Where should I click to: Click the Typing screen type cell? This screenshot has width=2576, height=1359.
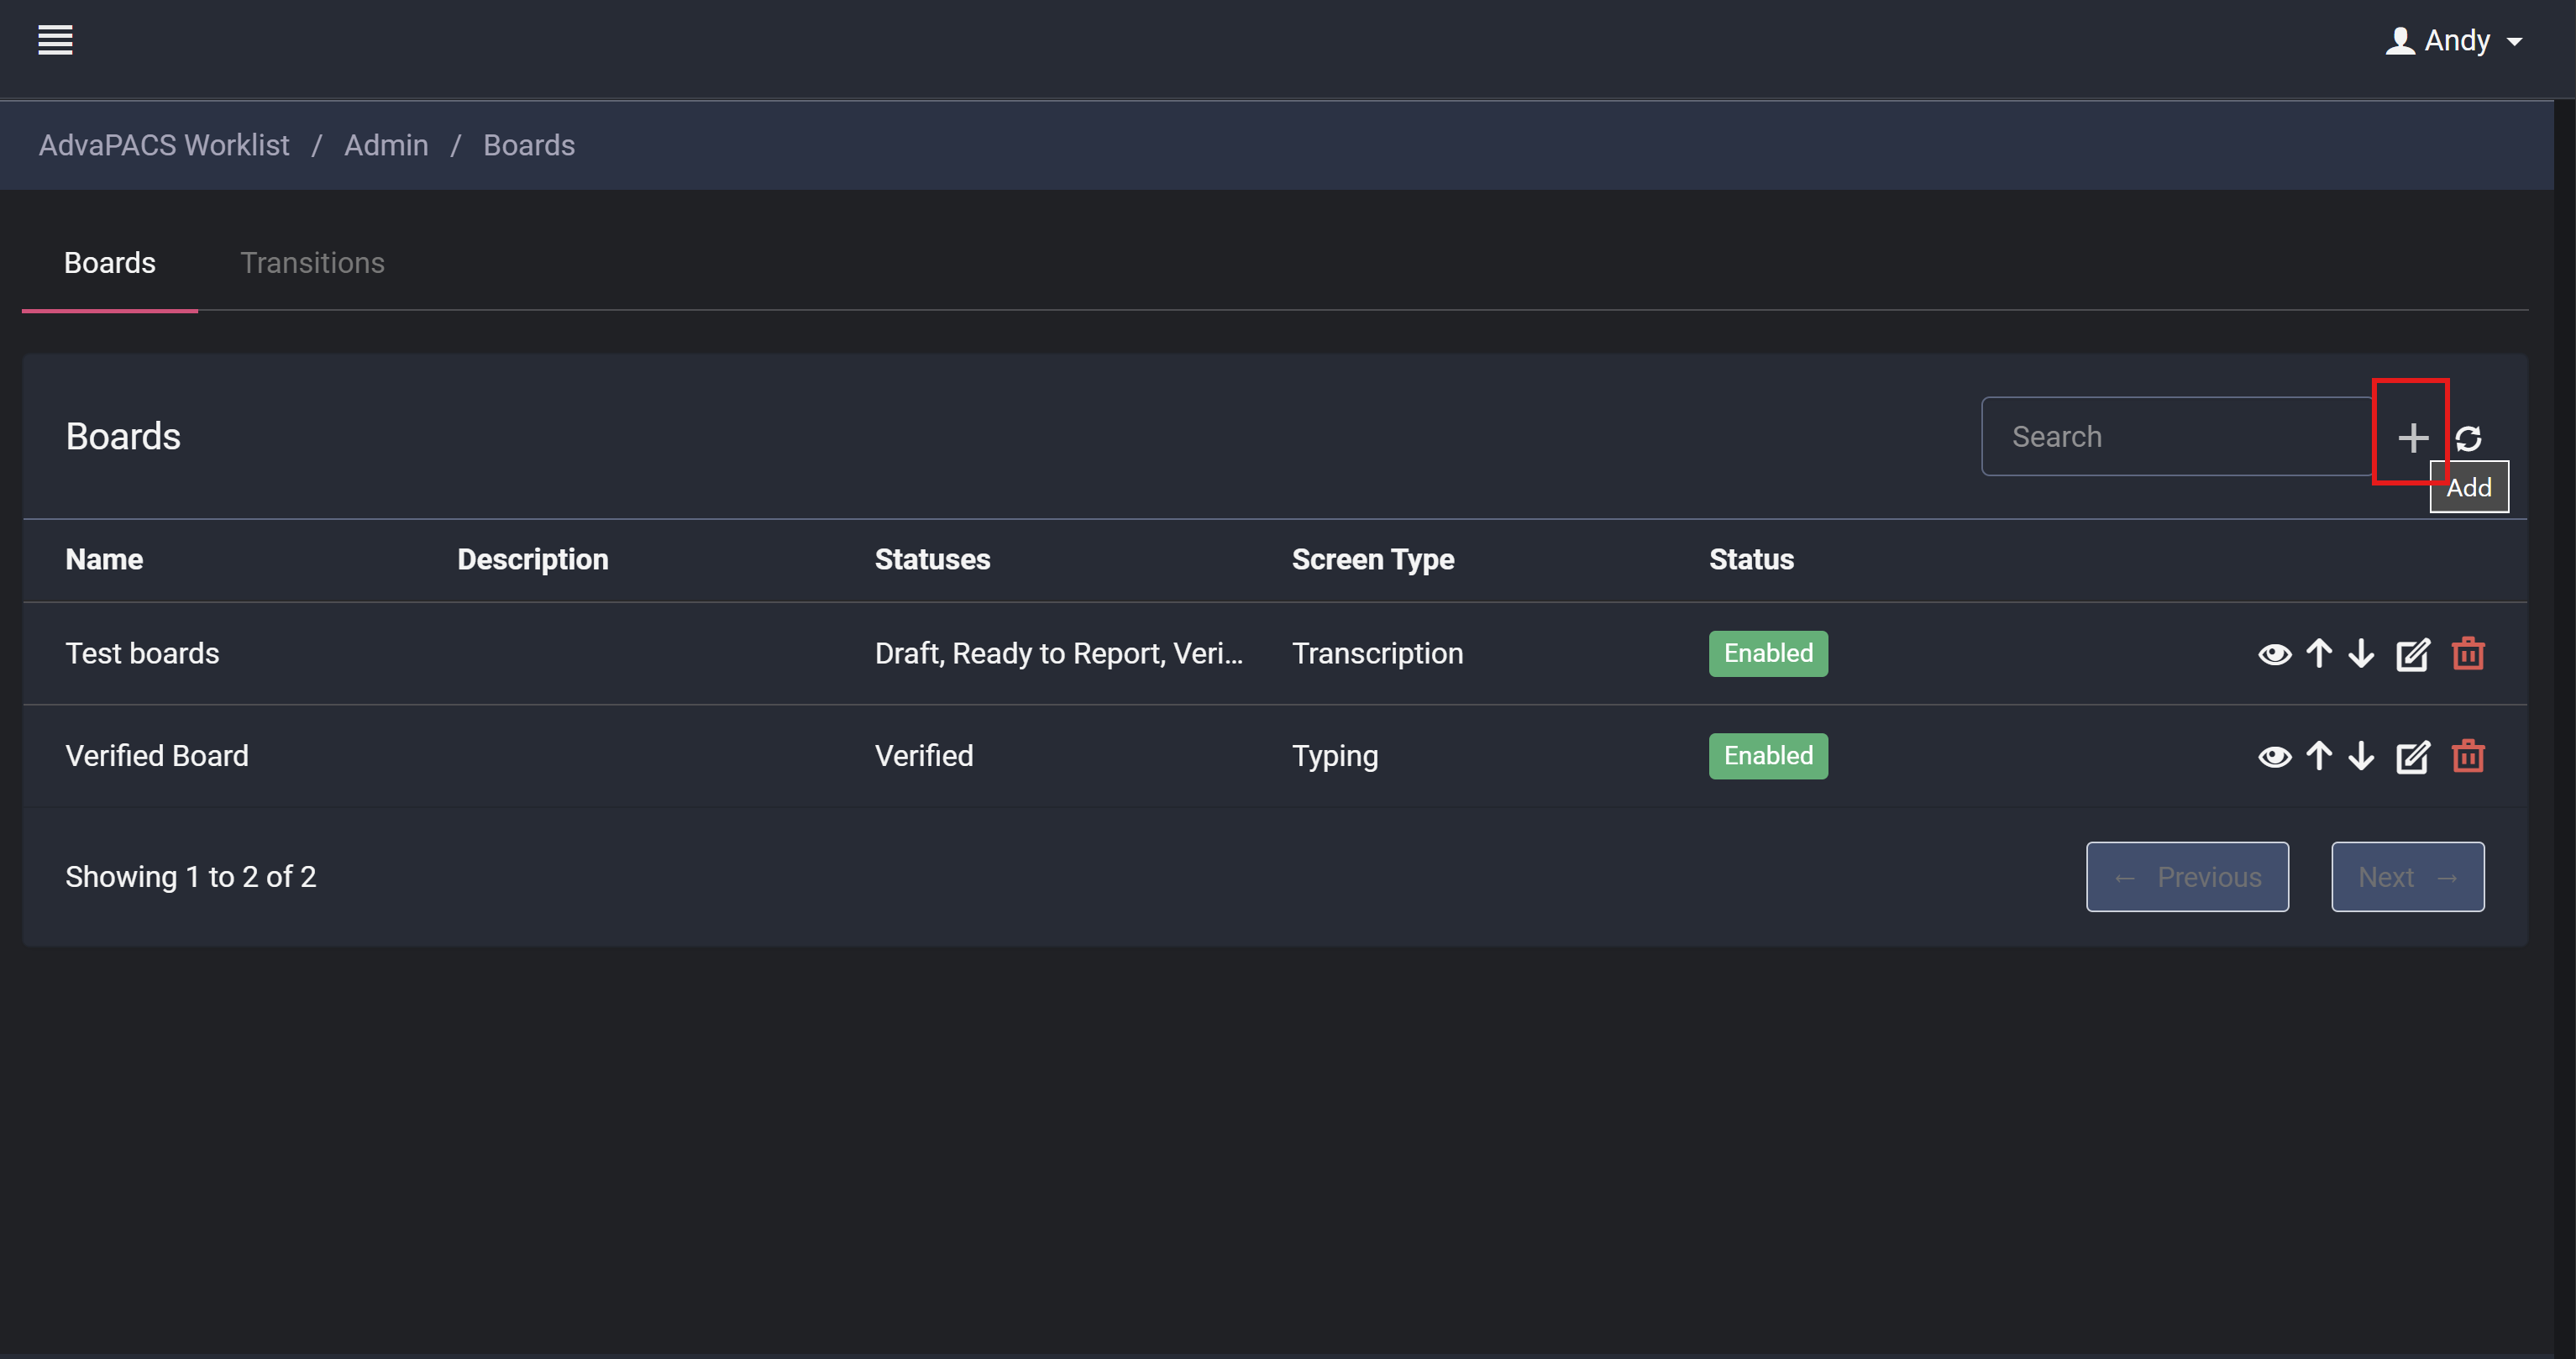[x=1334, y=757]
